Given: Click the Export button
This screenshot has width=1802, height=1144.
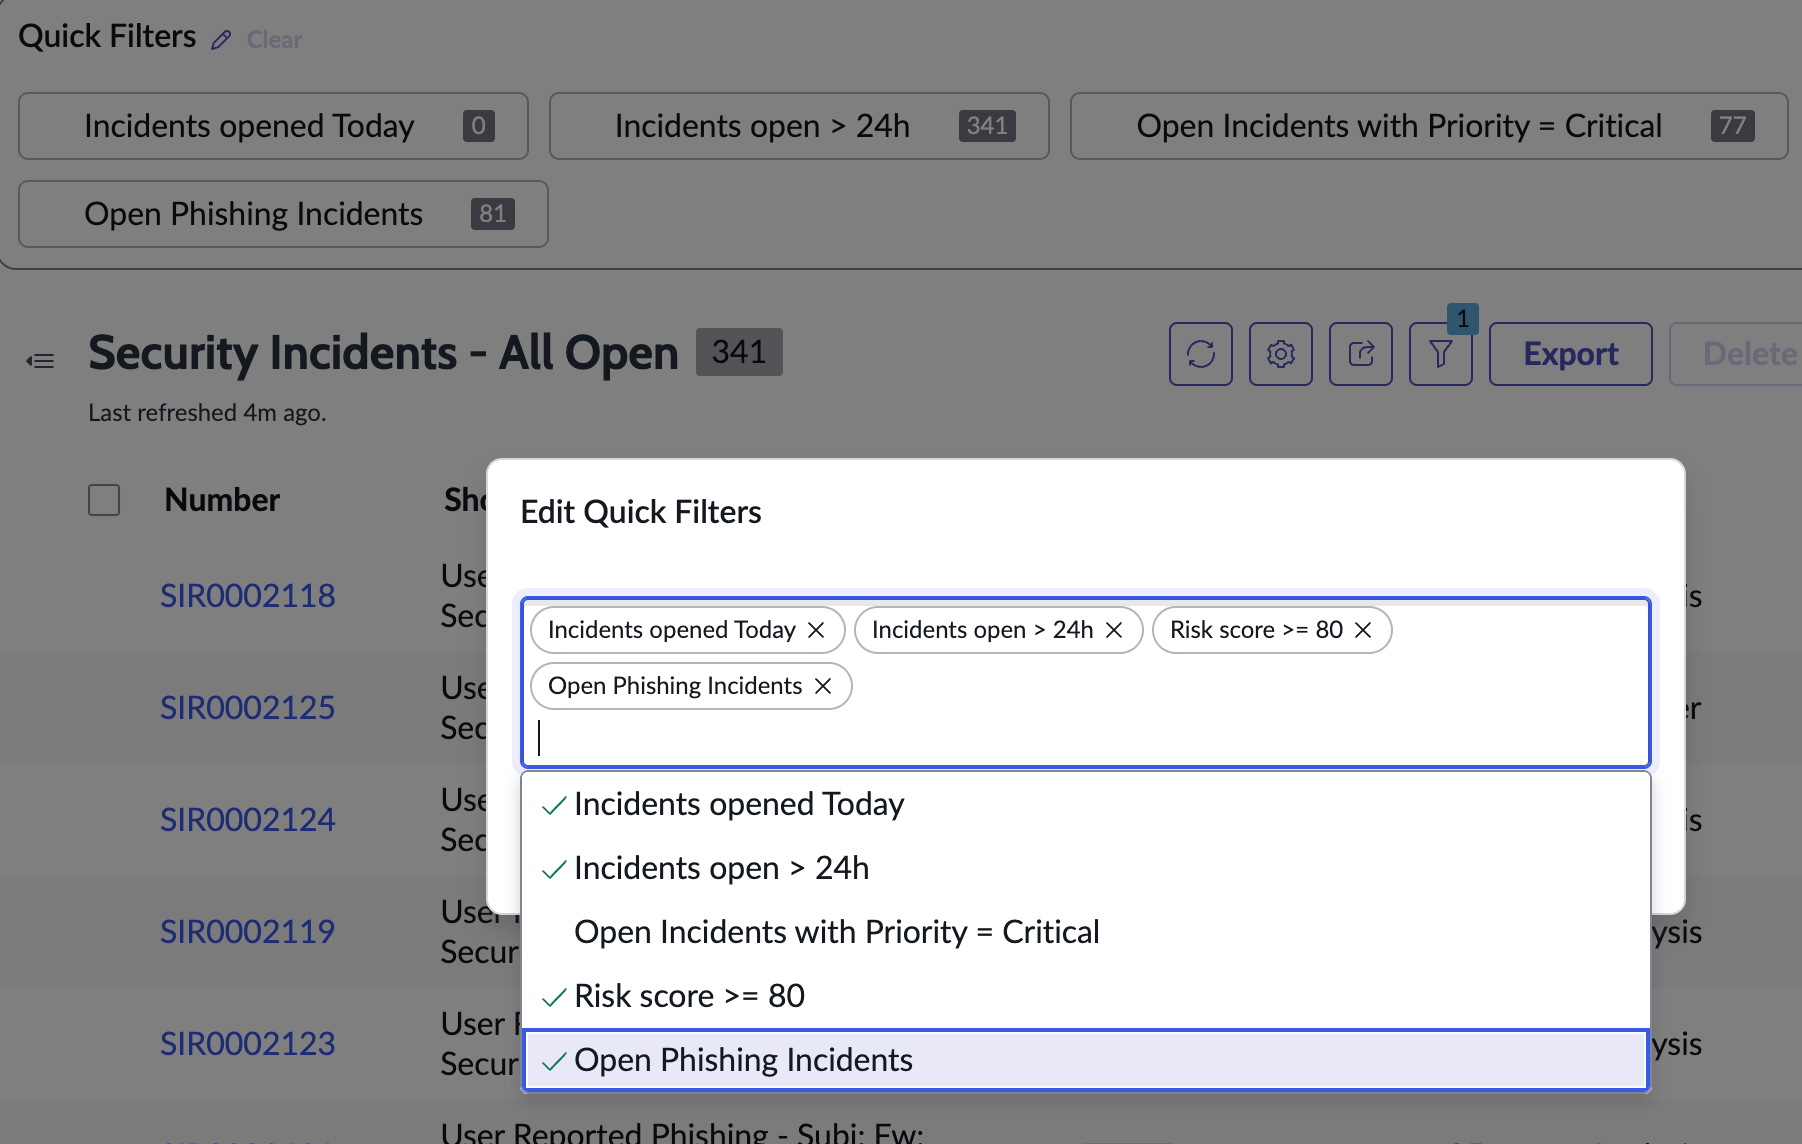Looking at the screenshot, I should click(1571, 354).
